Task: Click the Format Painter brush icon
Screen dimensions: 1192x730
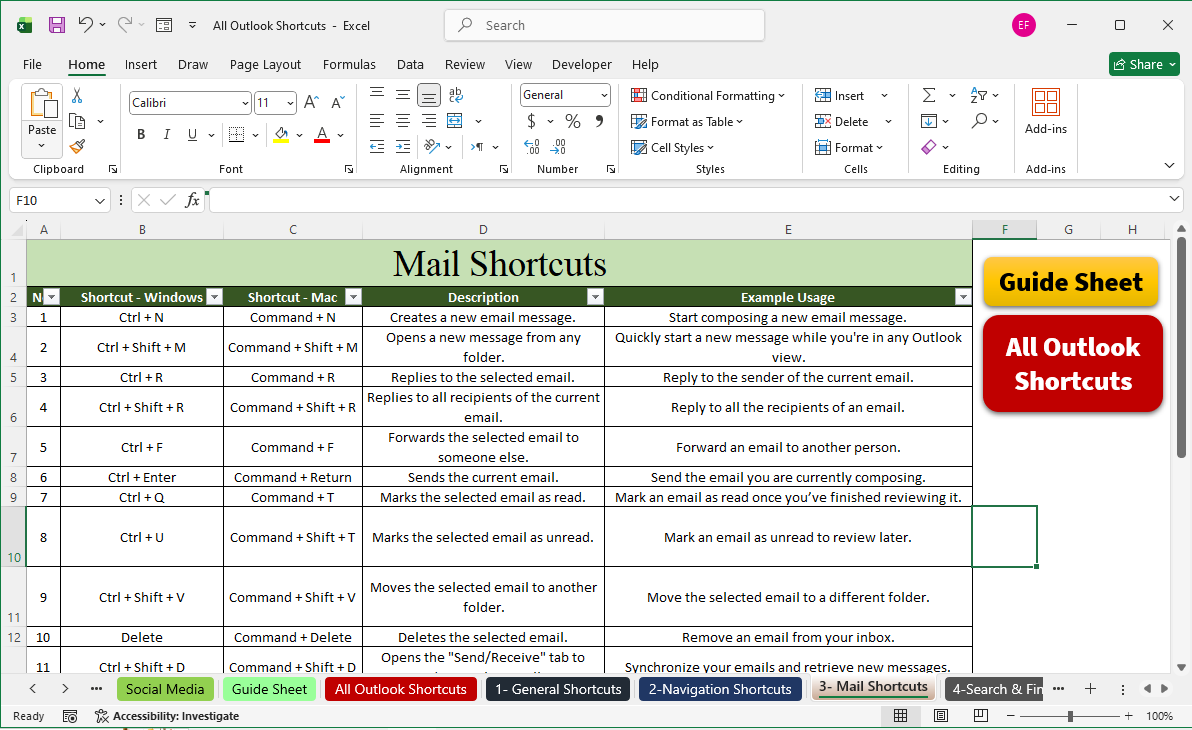Action: pos(77,146)
